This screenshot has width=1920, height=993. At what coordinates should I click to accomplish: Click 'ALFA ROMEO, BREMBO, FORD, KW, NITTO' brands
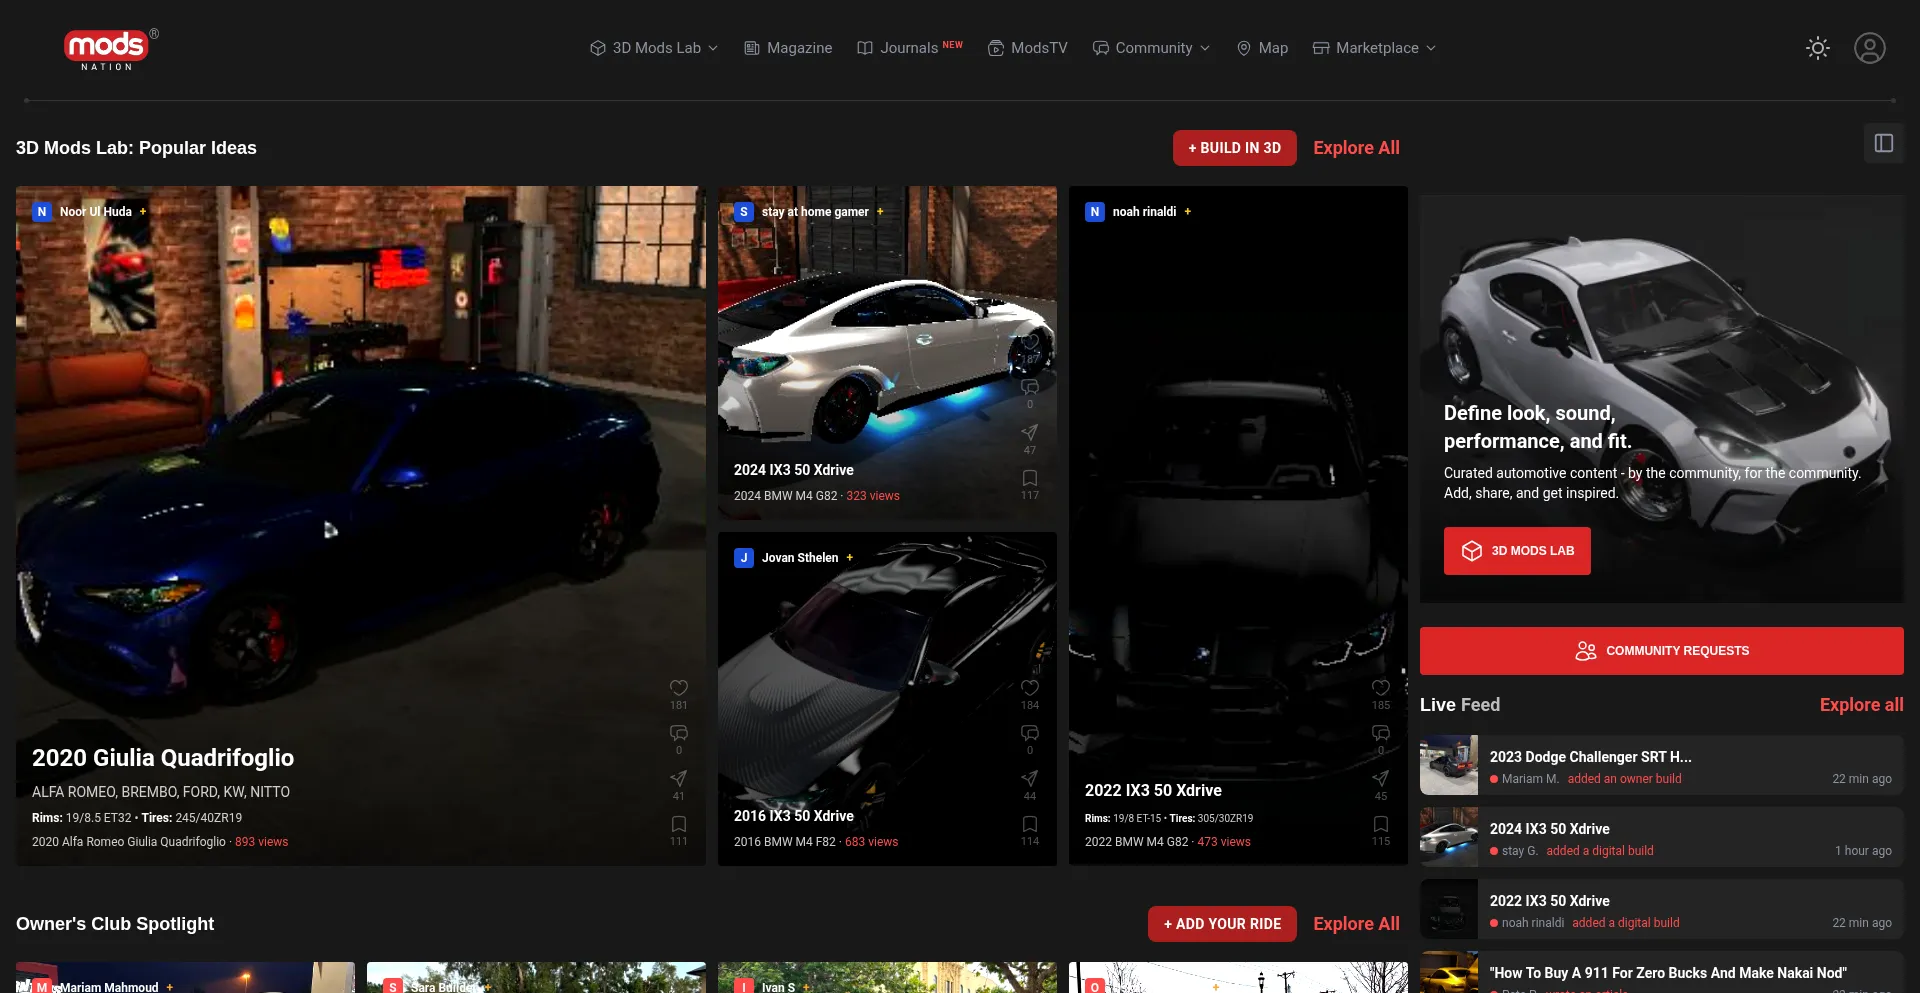161,792
